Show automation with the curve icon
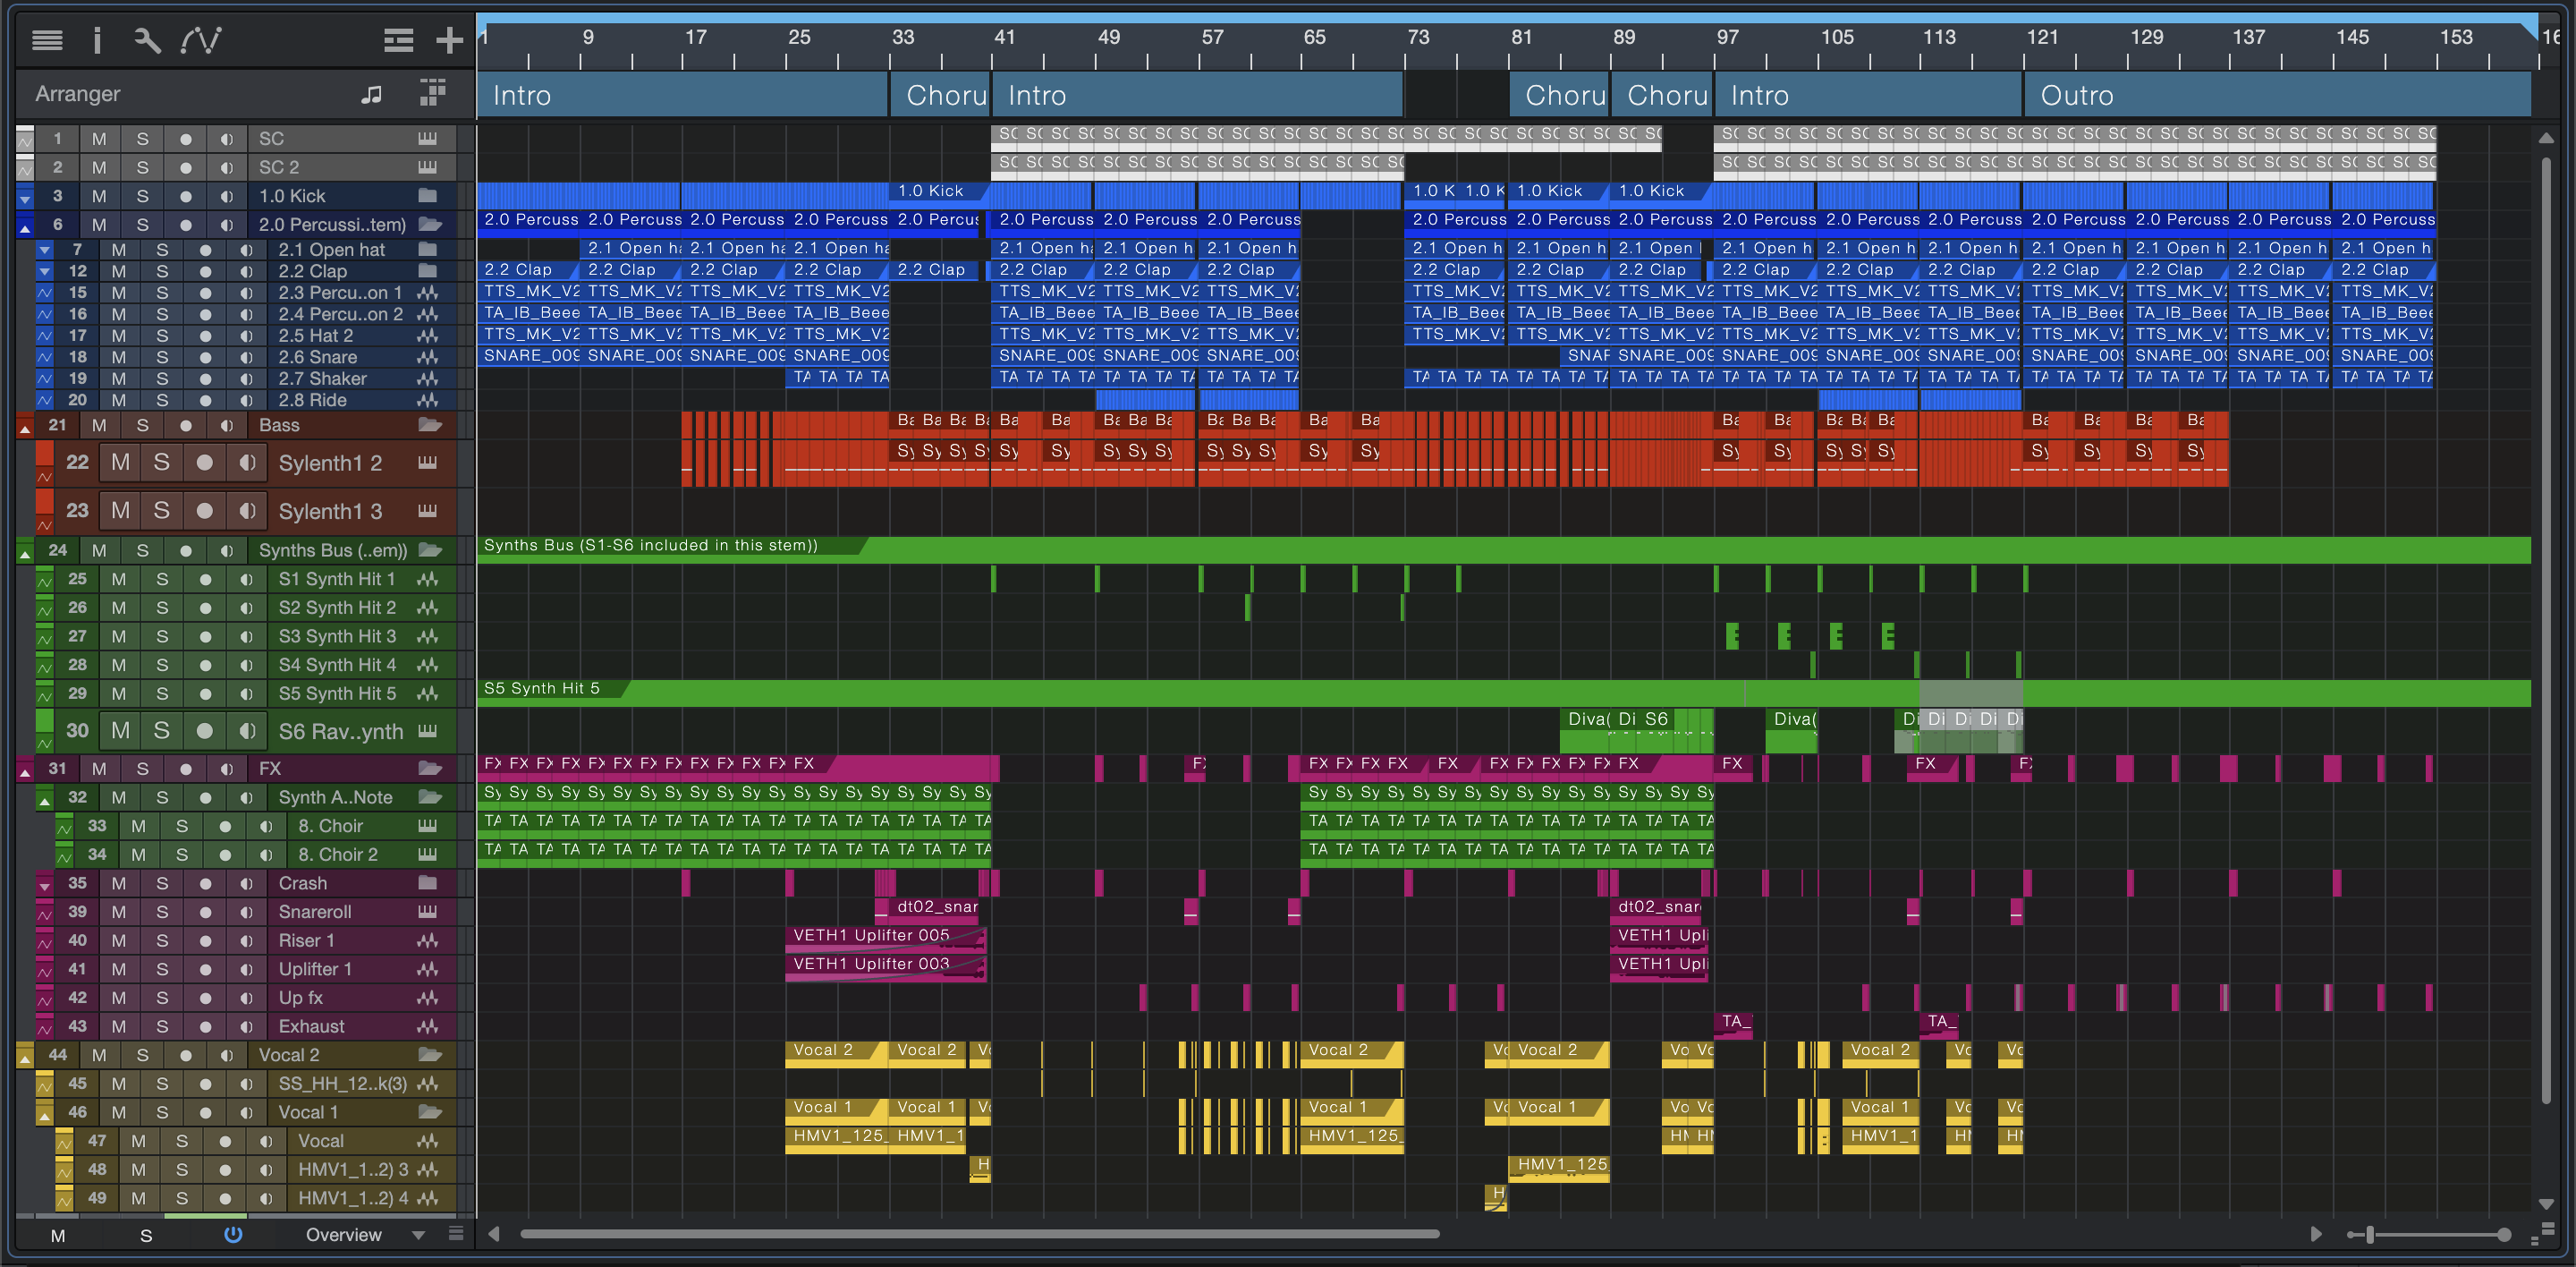 tap(200, 40)
